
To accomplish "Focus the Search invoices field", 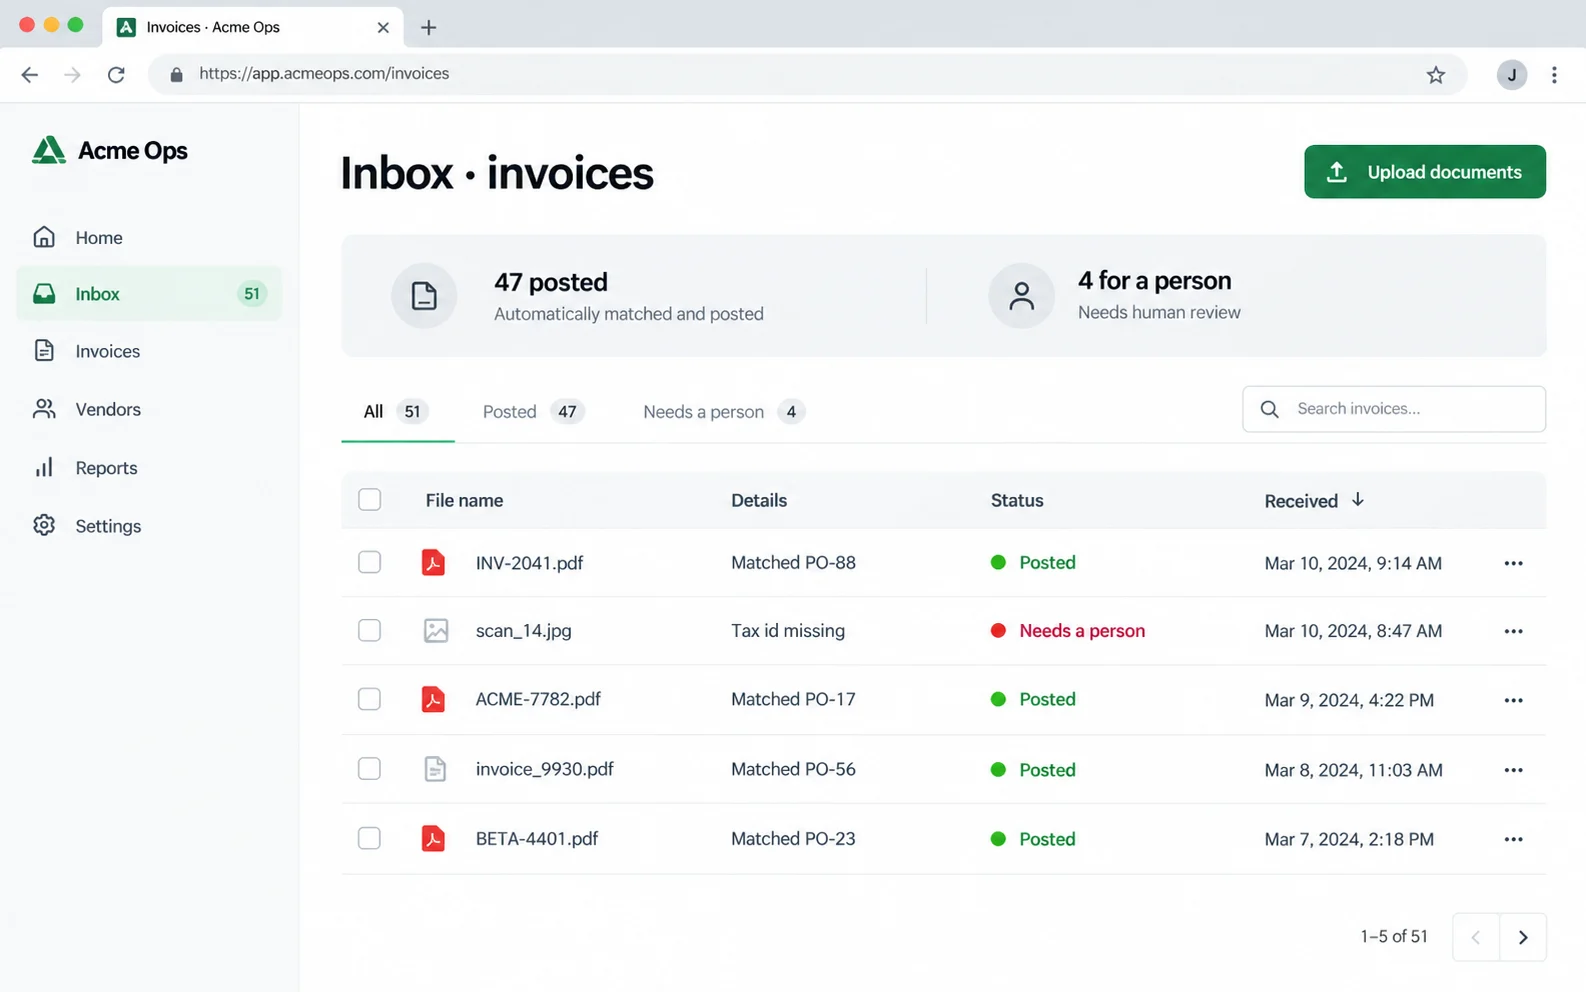I will (x=1394, y=409).
